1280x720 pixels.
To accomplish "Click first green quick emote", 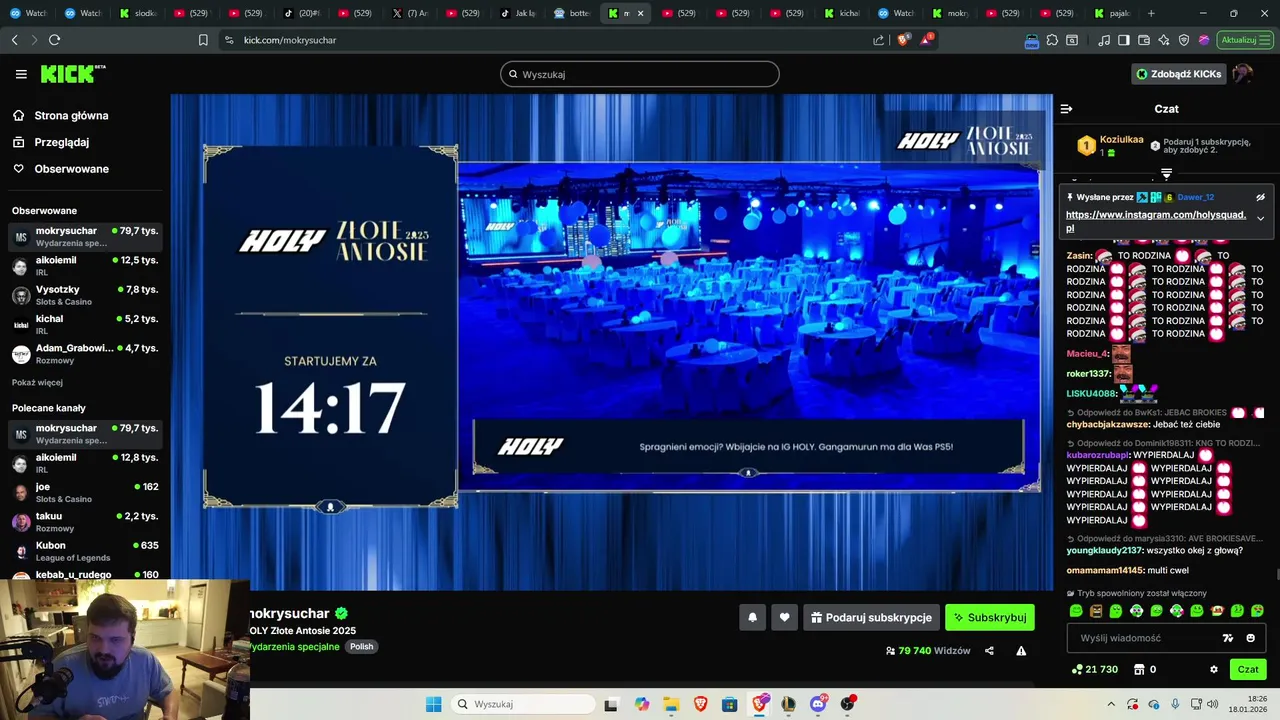I will 1076,611.
